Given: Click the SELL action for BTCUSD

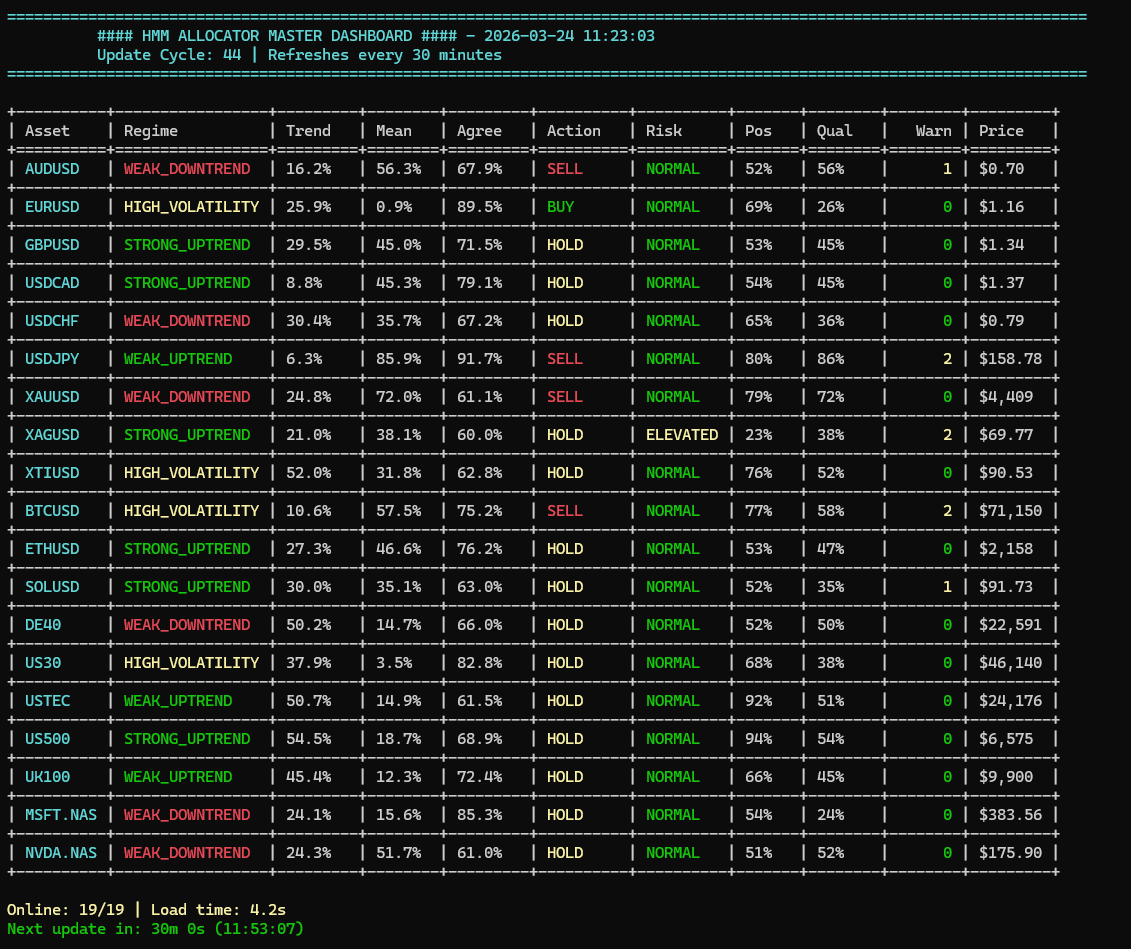Looking at the screenshot, I should click(565, 511).
